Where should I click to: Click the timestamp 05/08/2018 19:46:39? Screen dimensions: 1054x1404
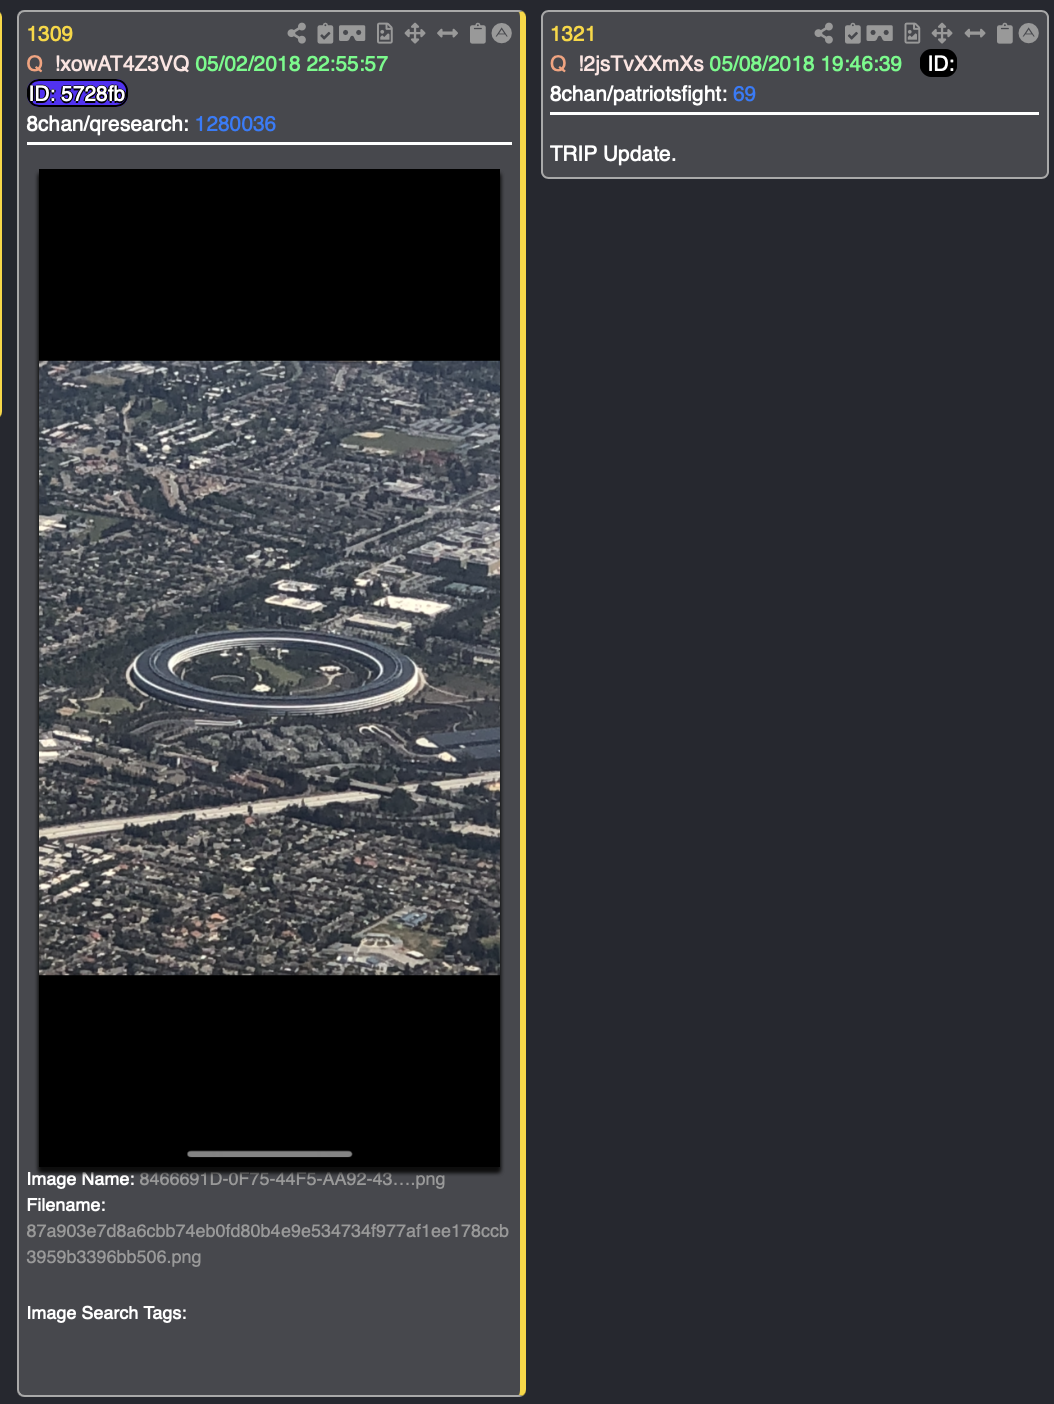(805, 64)
